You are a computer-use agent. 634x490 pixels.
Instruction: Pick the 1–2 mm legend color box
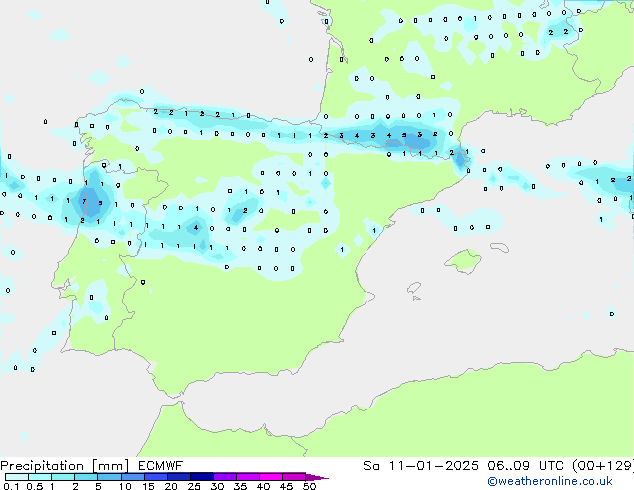[x=63, y=477]
